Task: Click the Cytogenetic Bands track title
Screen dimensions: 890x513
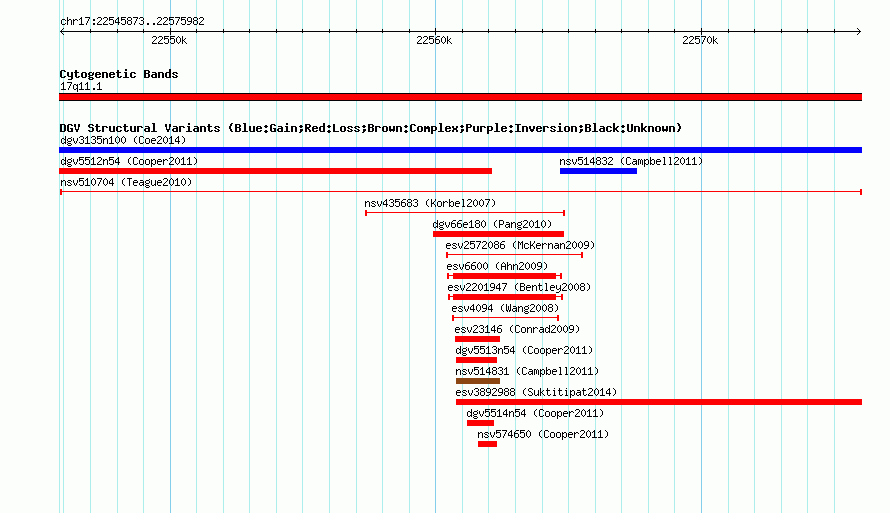Action: click(x=119, y=74)
